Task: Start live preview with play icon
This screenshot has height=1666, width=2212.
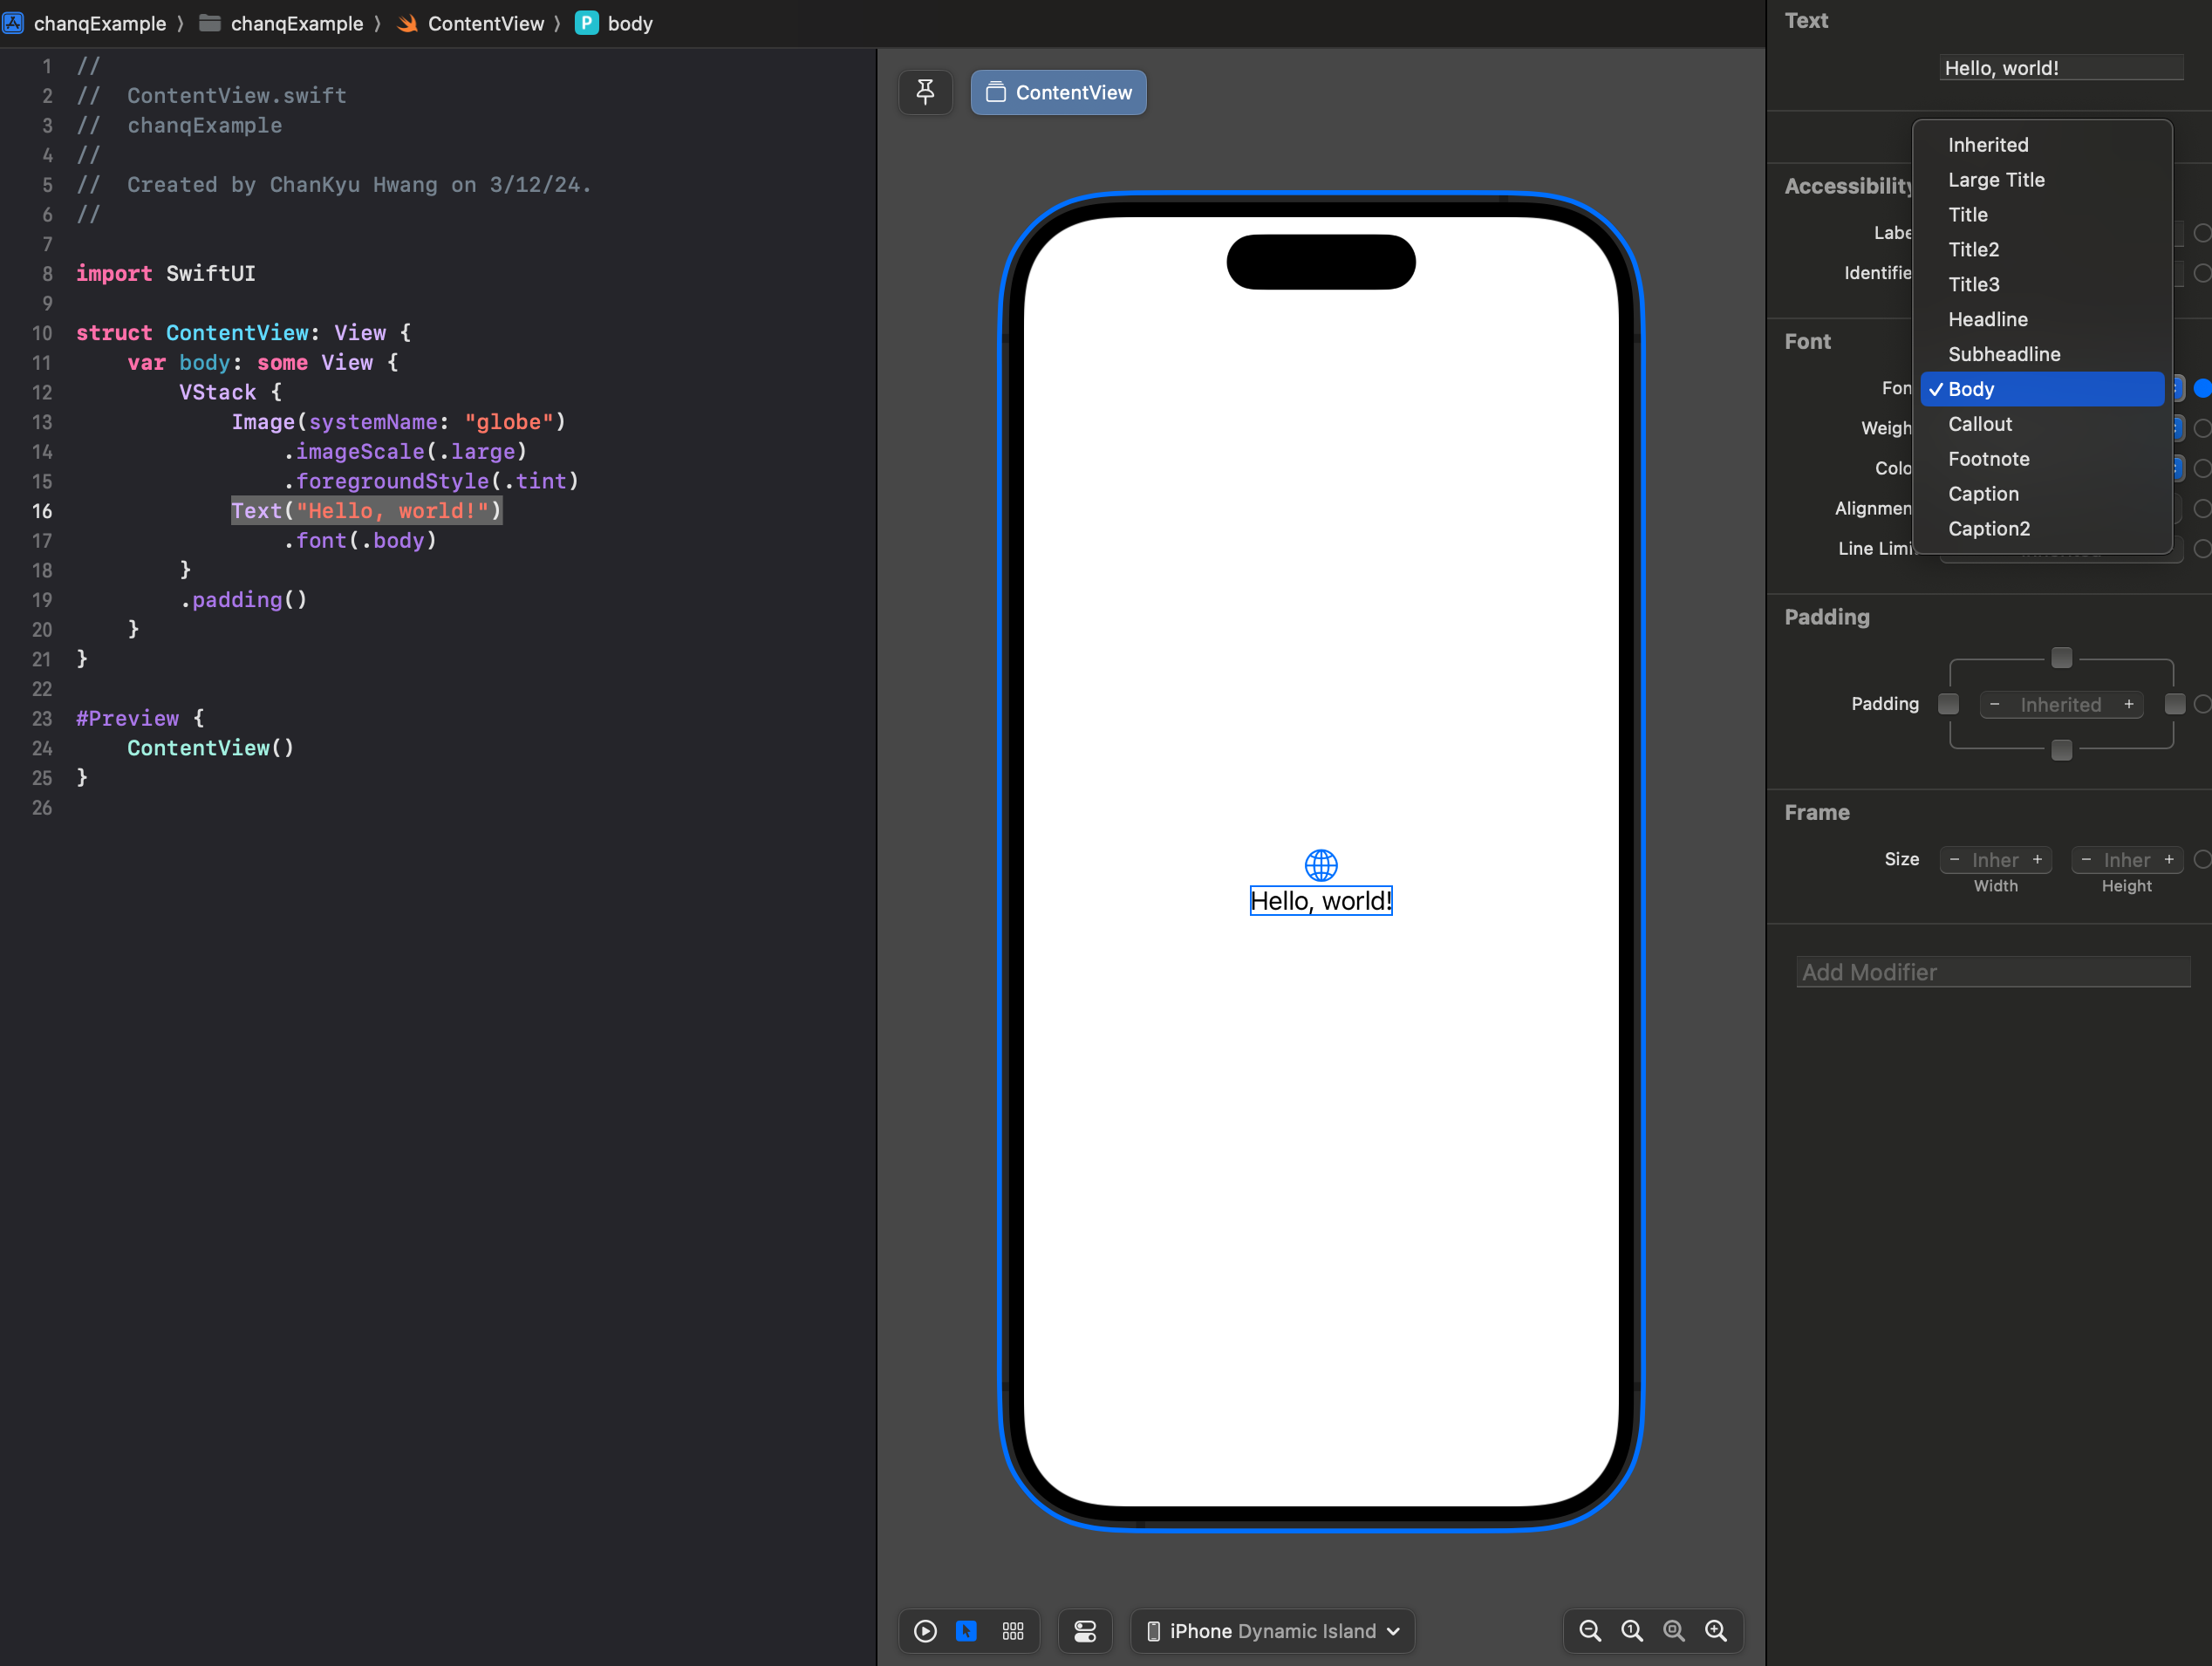Action: pyautogui.click(x=925, y=1631)
